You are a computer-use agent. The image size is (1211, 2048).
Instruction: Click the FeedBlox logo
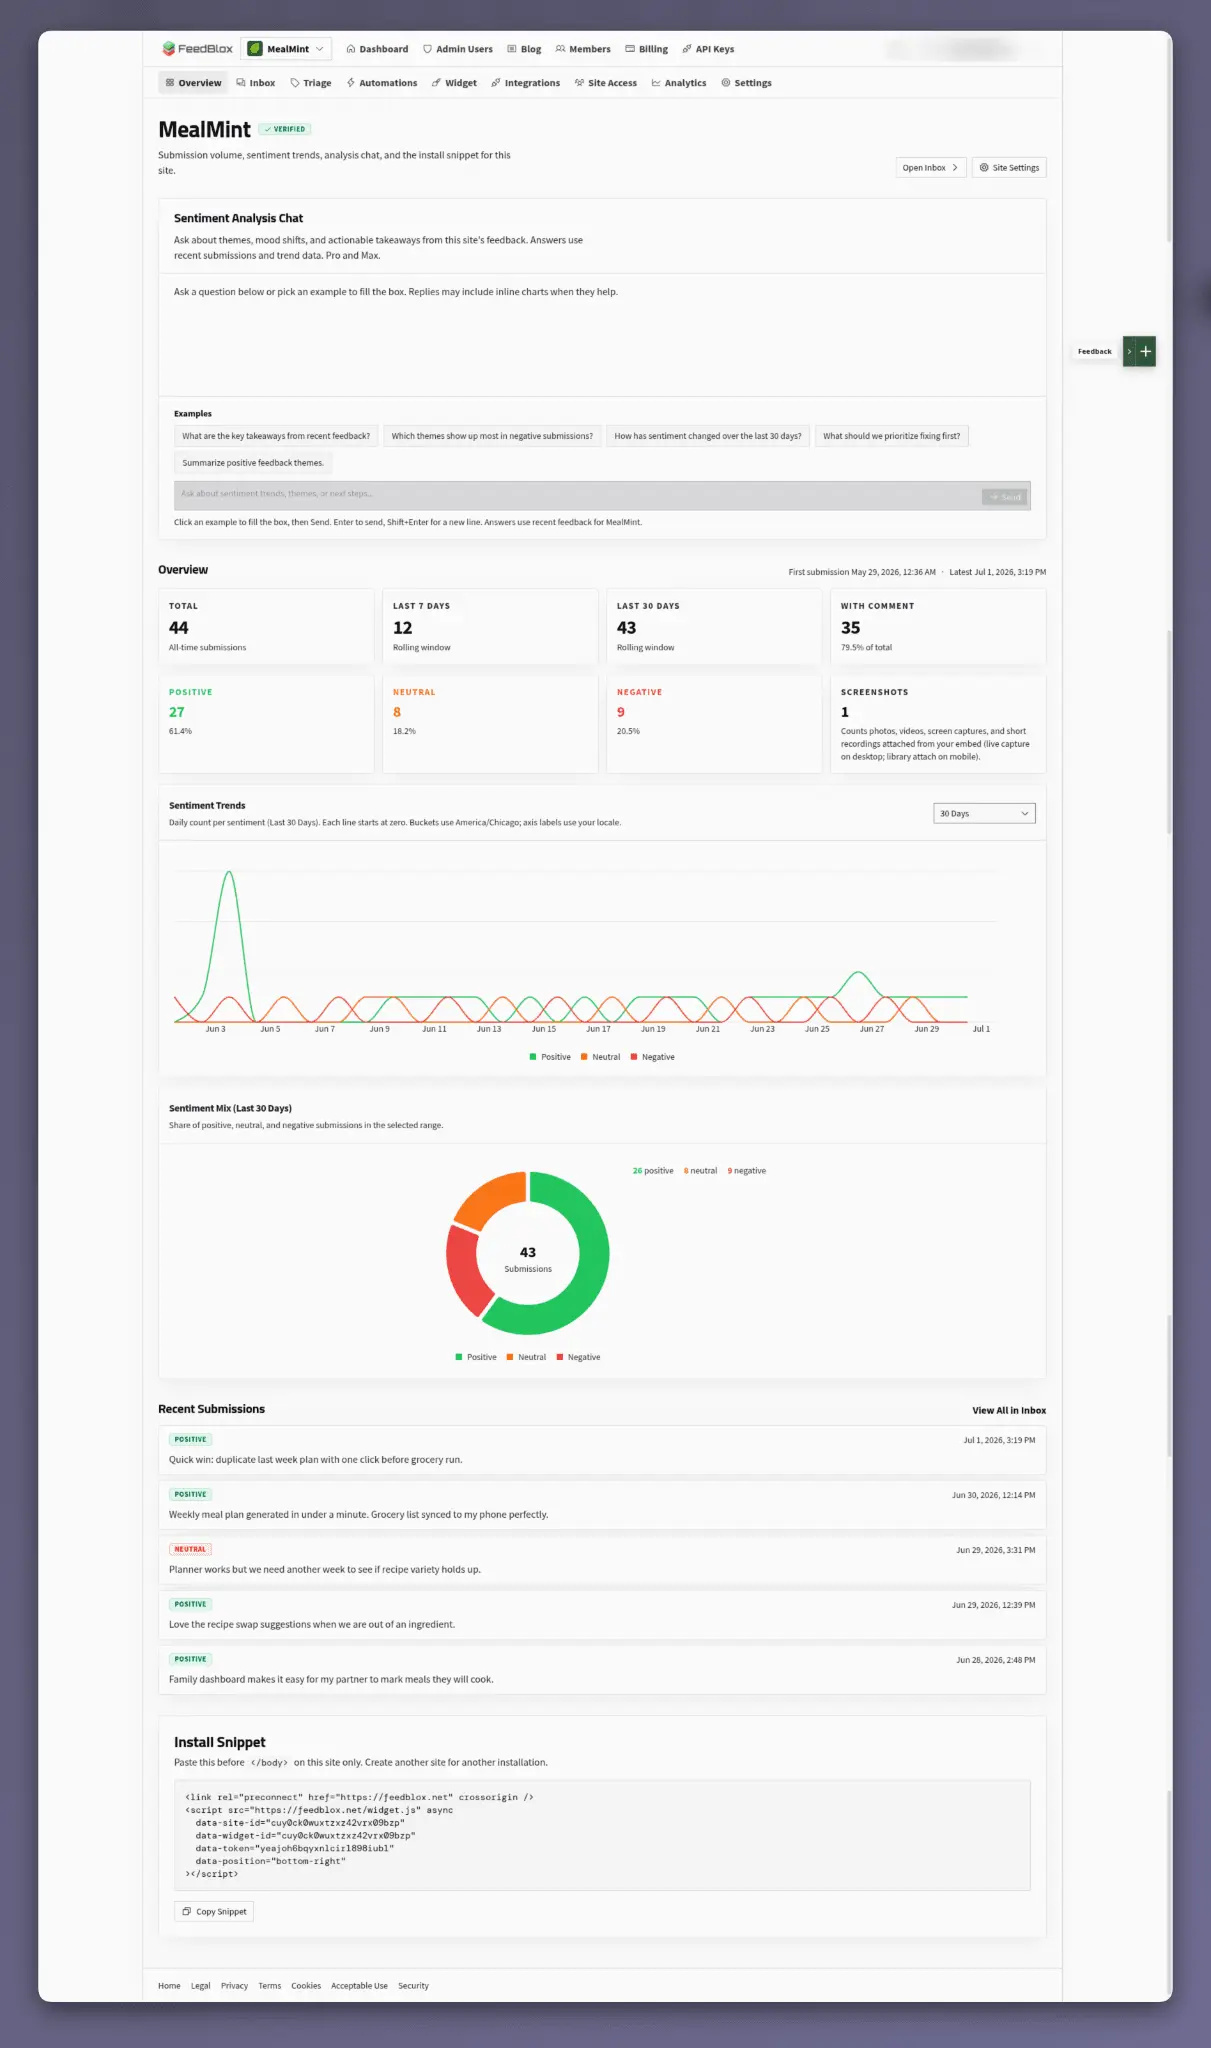tap(197, 49)
